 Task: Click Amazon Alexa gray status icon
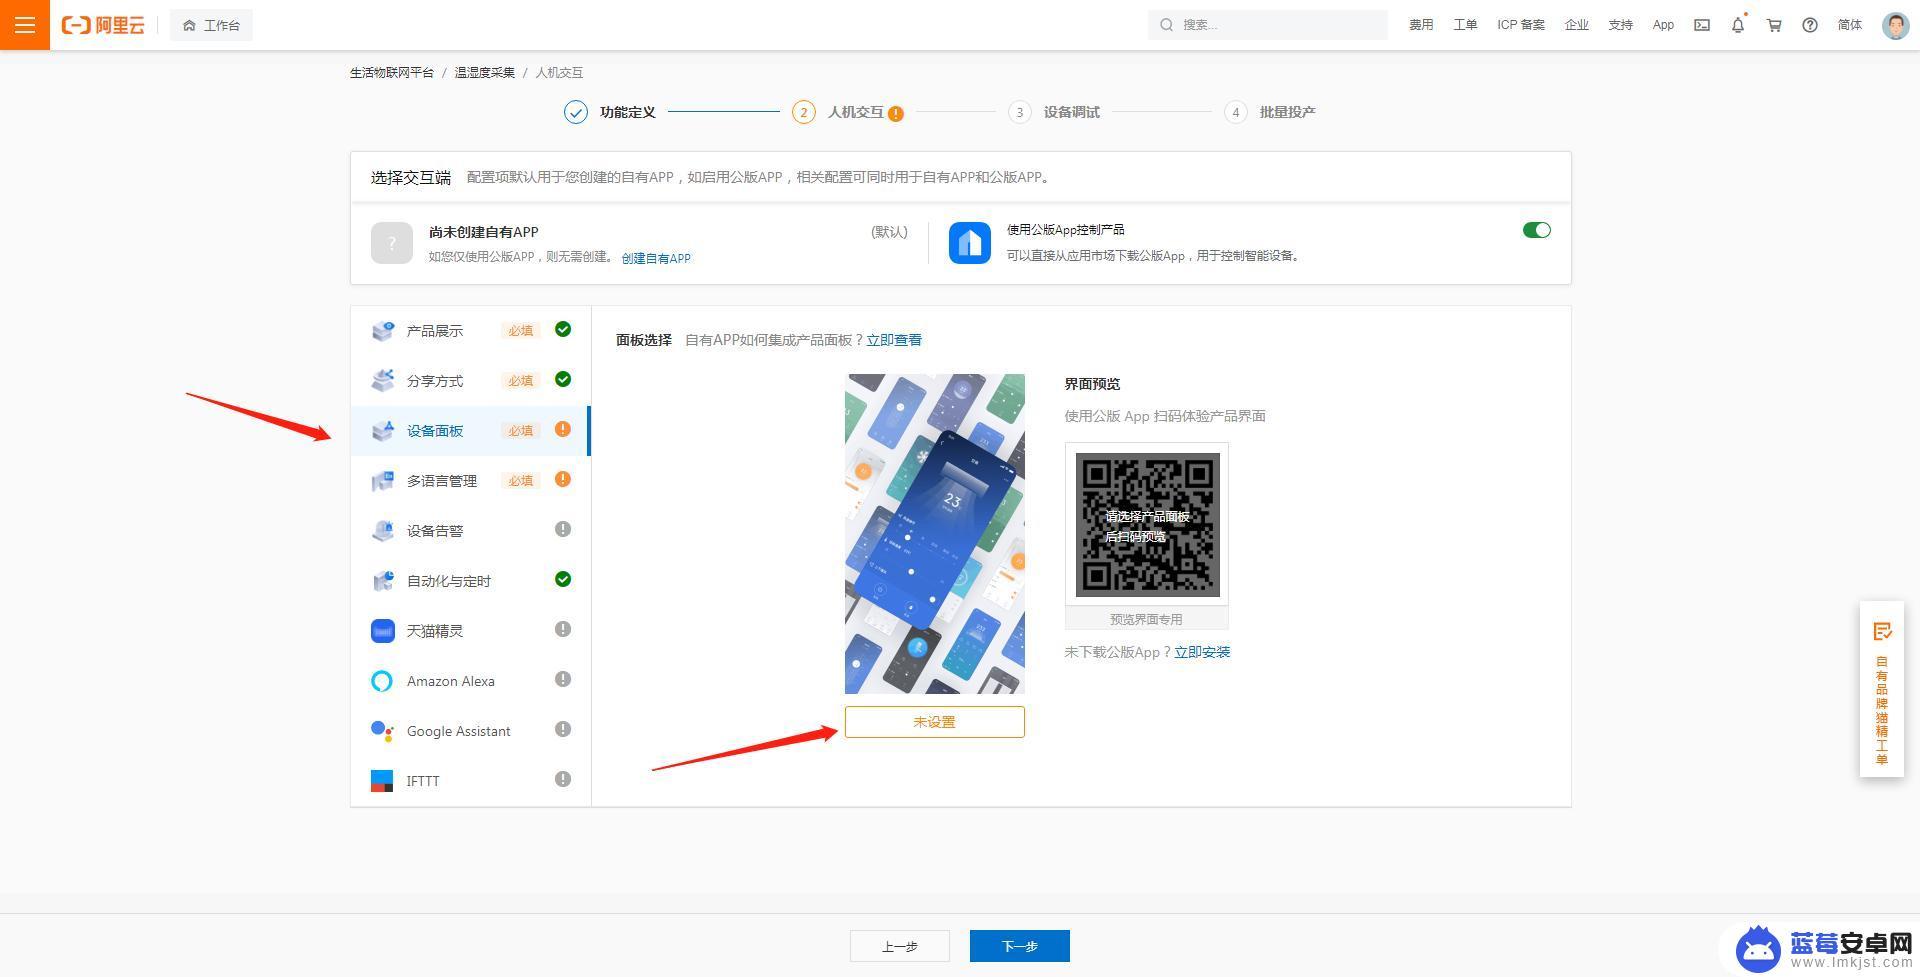coord(563,679)
